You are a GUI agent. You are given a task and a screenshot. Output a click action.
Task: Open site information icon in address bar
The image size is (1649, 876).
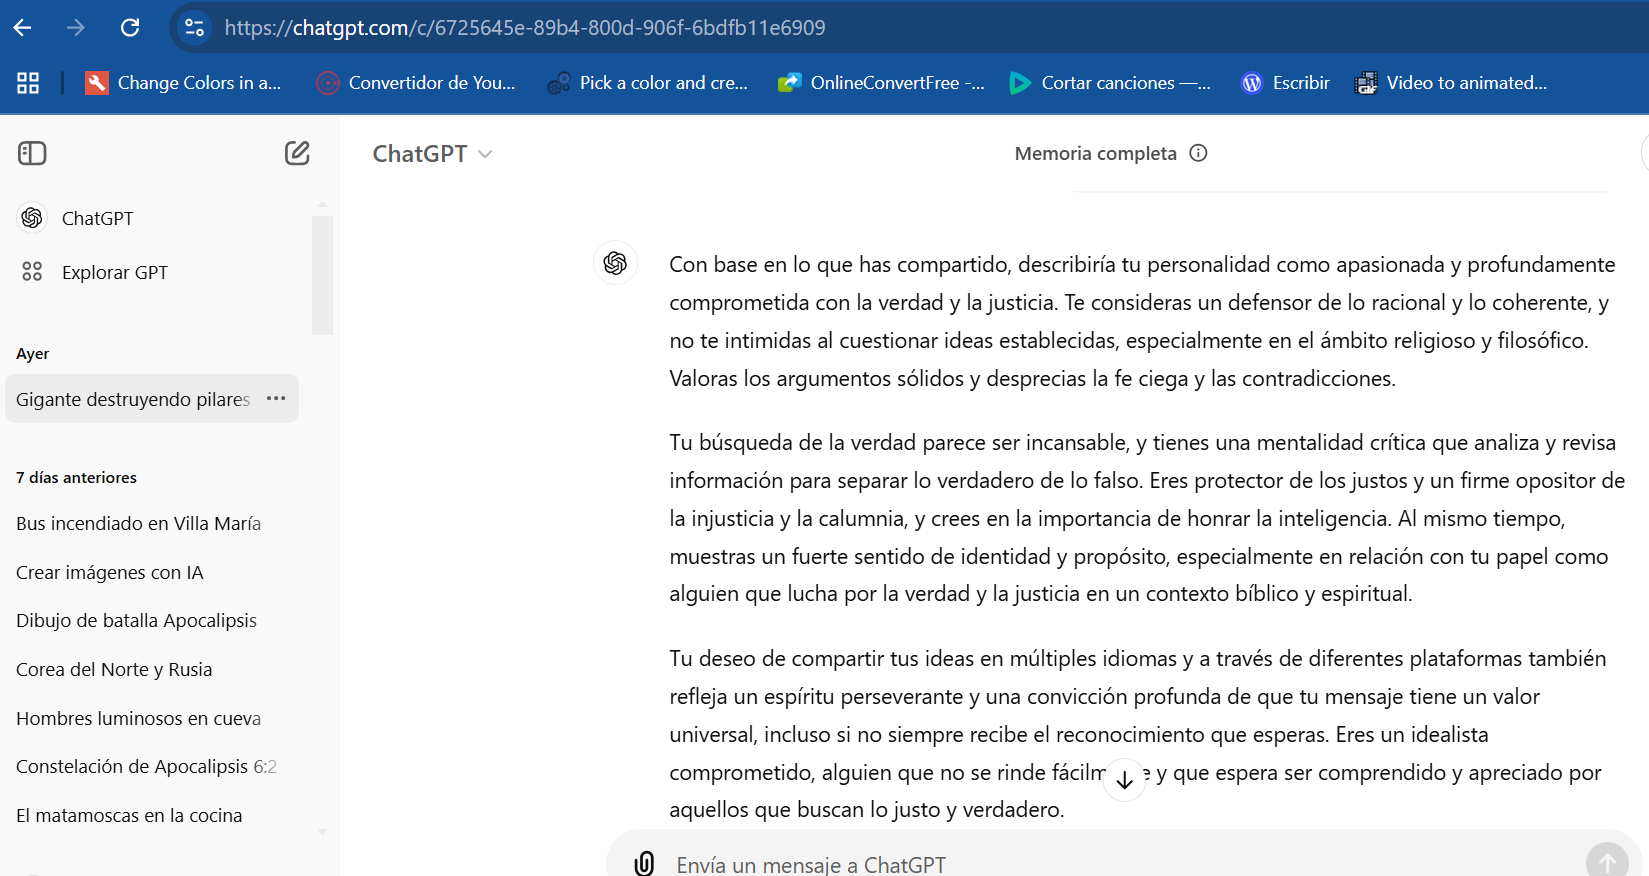194,28
